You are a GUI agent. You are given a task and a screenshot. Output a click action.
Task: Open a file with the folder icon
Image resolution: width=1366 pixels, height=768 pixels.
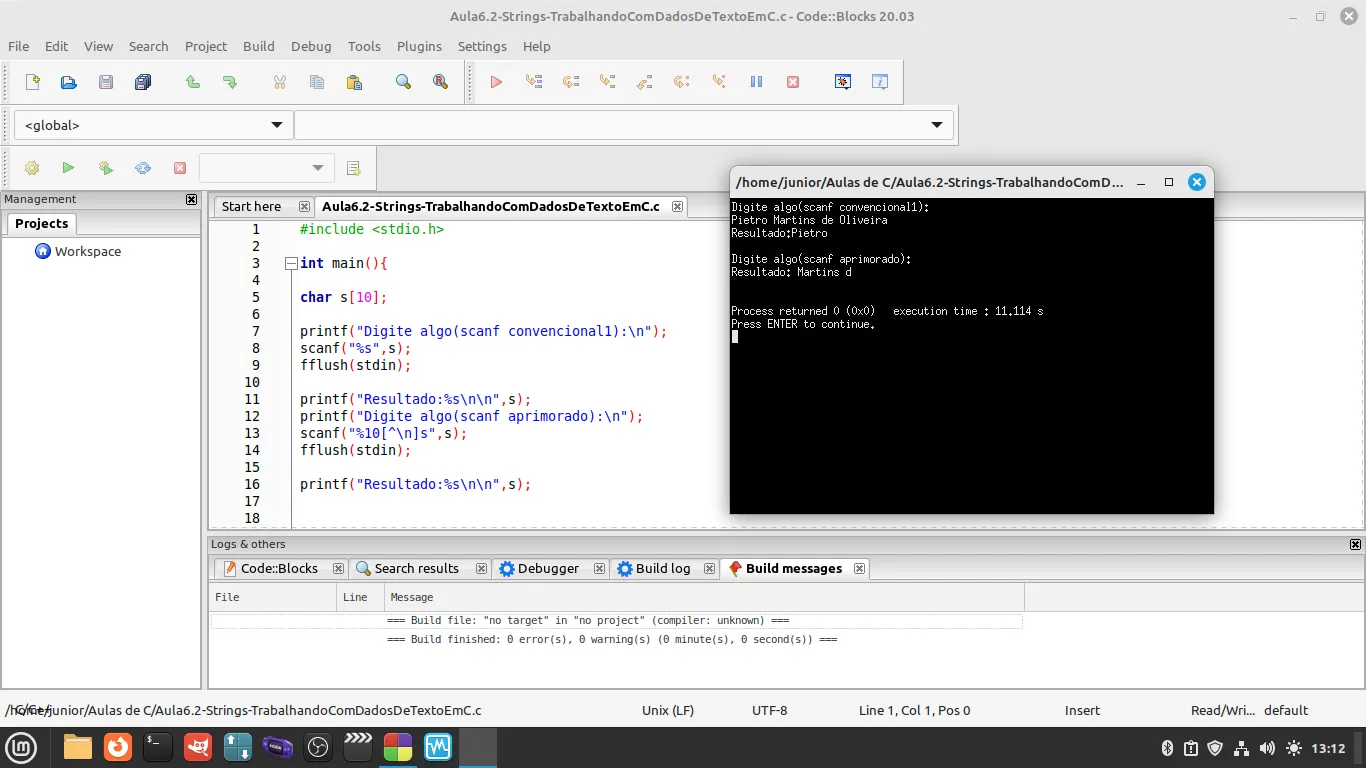click(69, 82)
